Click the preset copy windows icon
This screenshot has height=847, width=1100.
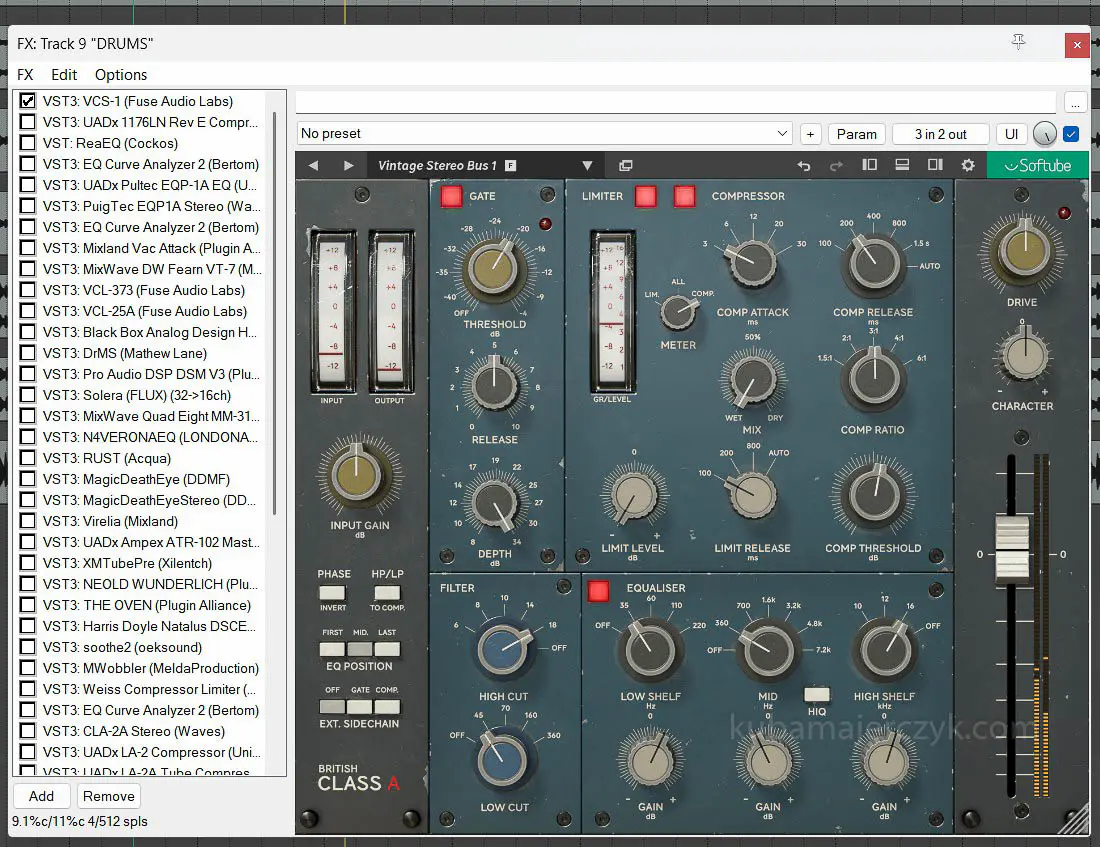coord(626,166)
